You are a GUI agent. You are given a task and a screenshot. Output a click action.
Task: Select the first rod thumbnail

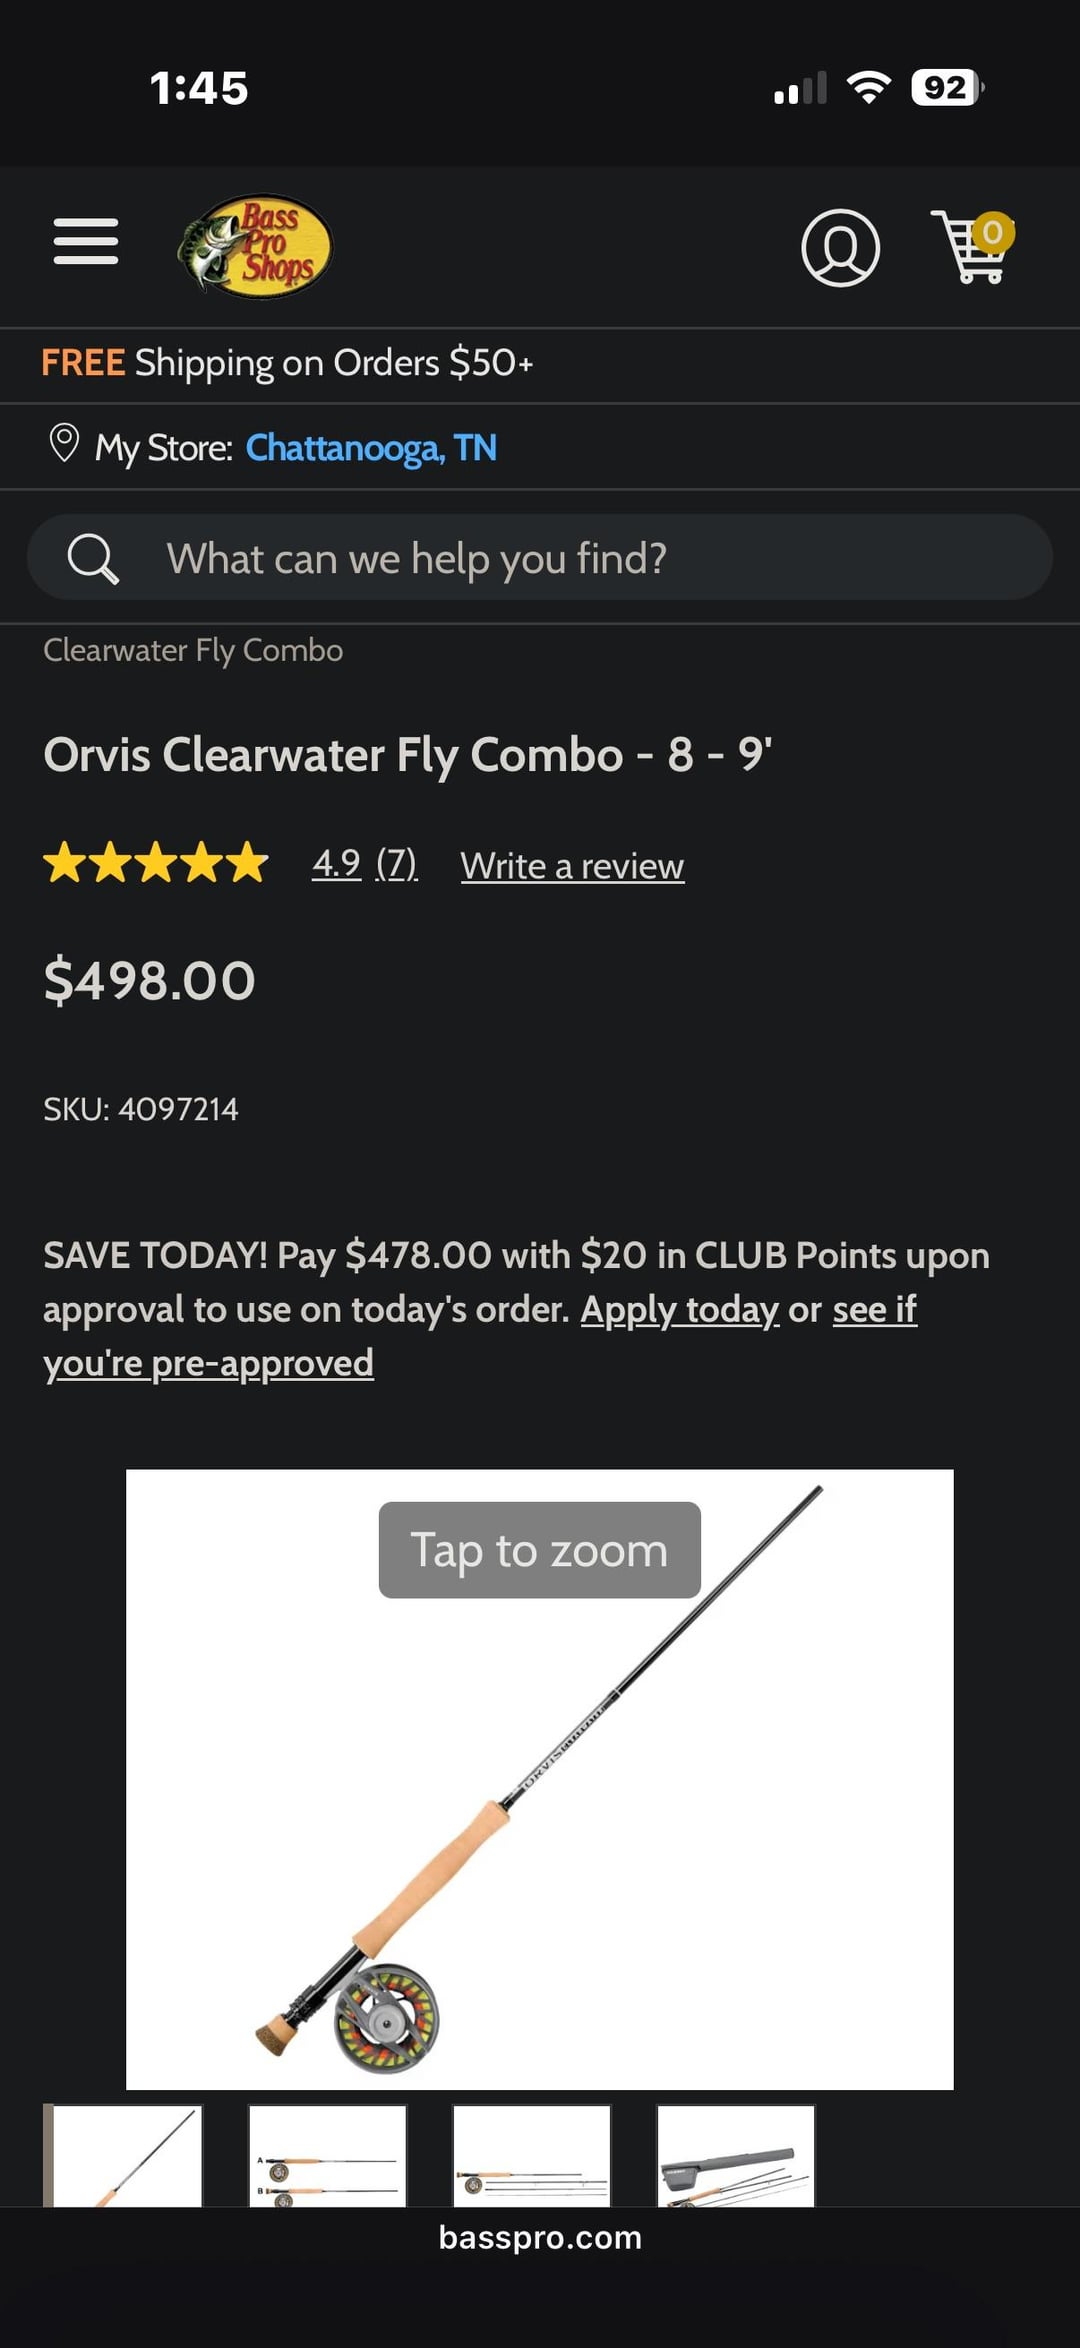coord(127,2156)
